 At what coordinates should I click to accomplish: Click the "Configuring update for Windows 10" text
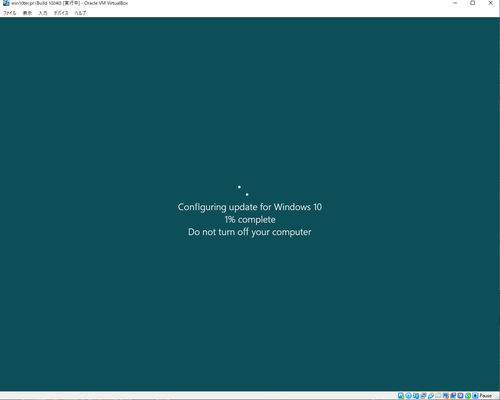pos(250,207)
